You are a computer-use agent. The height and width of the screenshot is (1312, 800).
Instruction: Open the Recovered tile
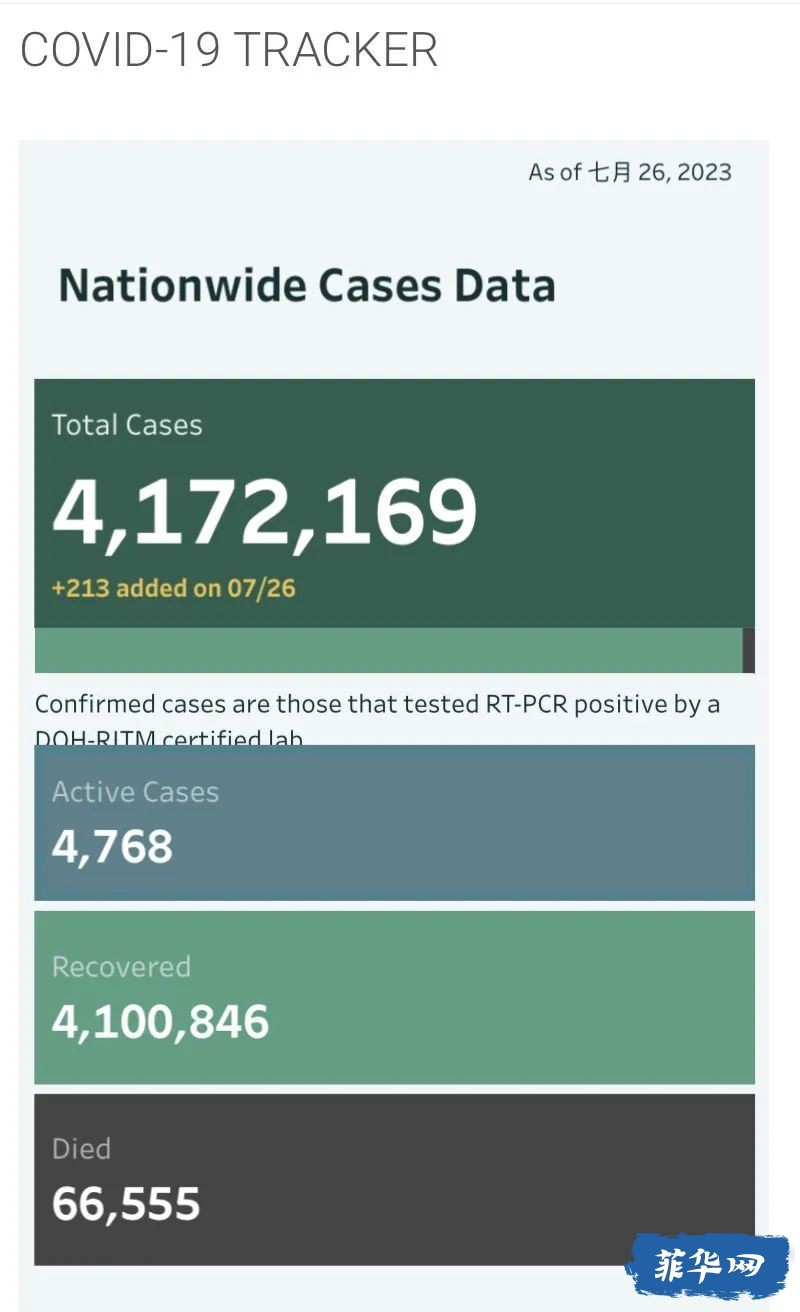[x=394, y=997]
